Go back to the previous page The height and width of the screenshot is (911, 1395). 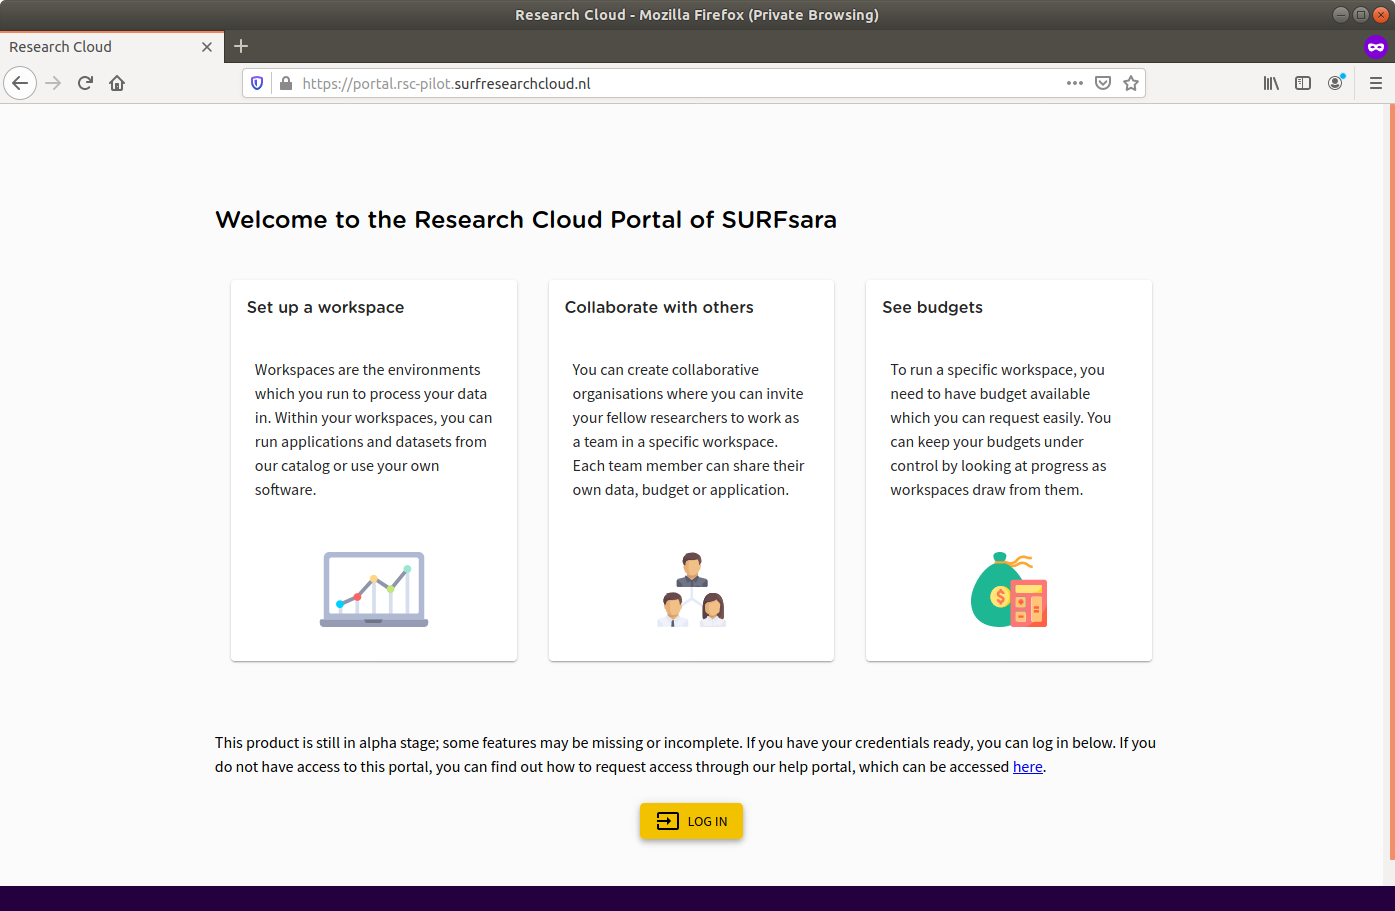20,83
